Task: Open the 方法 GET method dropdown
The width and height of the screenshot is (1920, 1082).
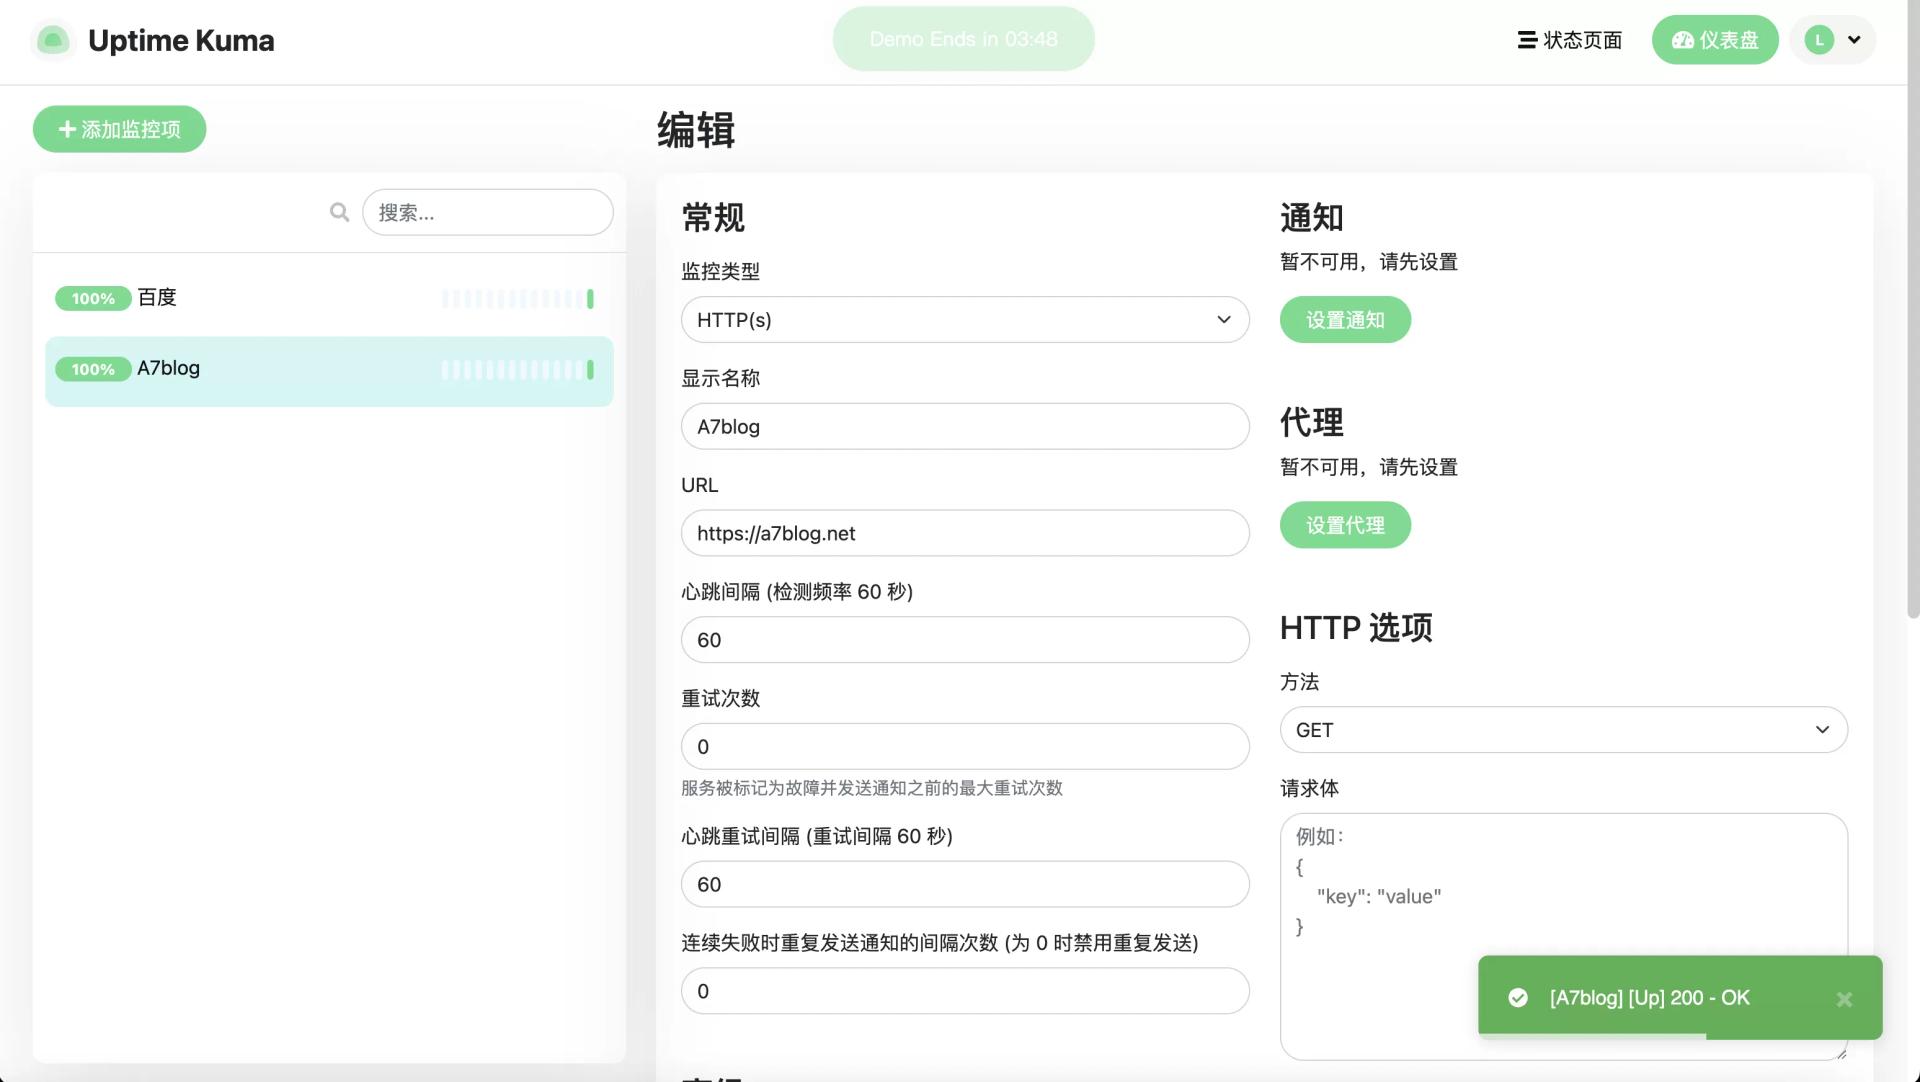Action: (x=1563, y=730)
